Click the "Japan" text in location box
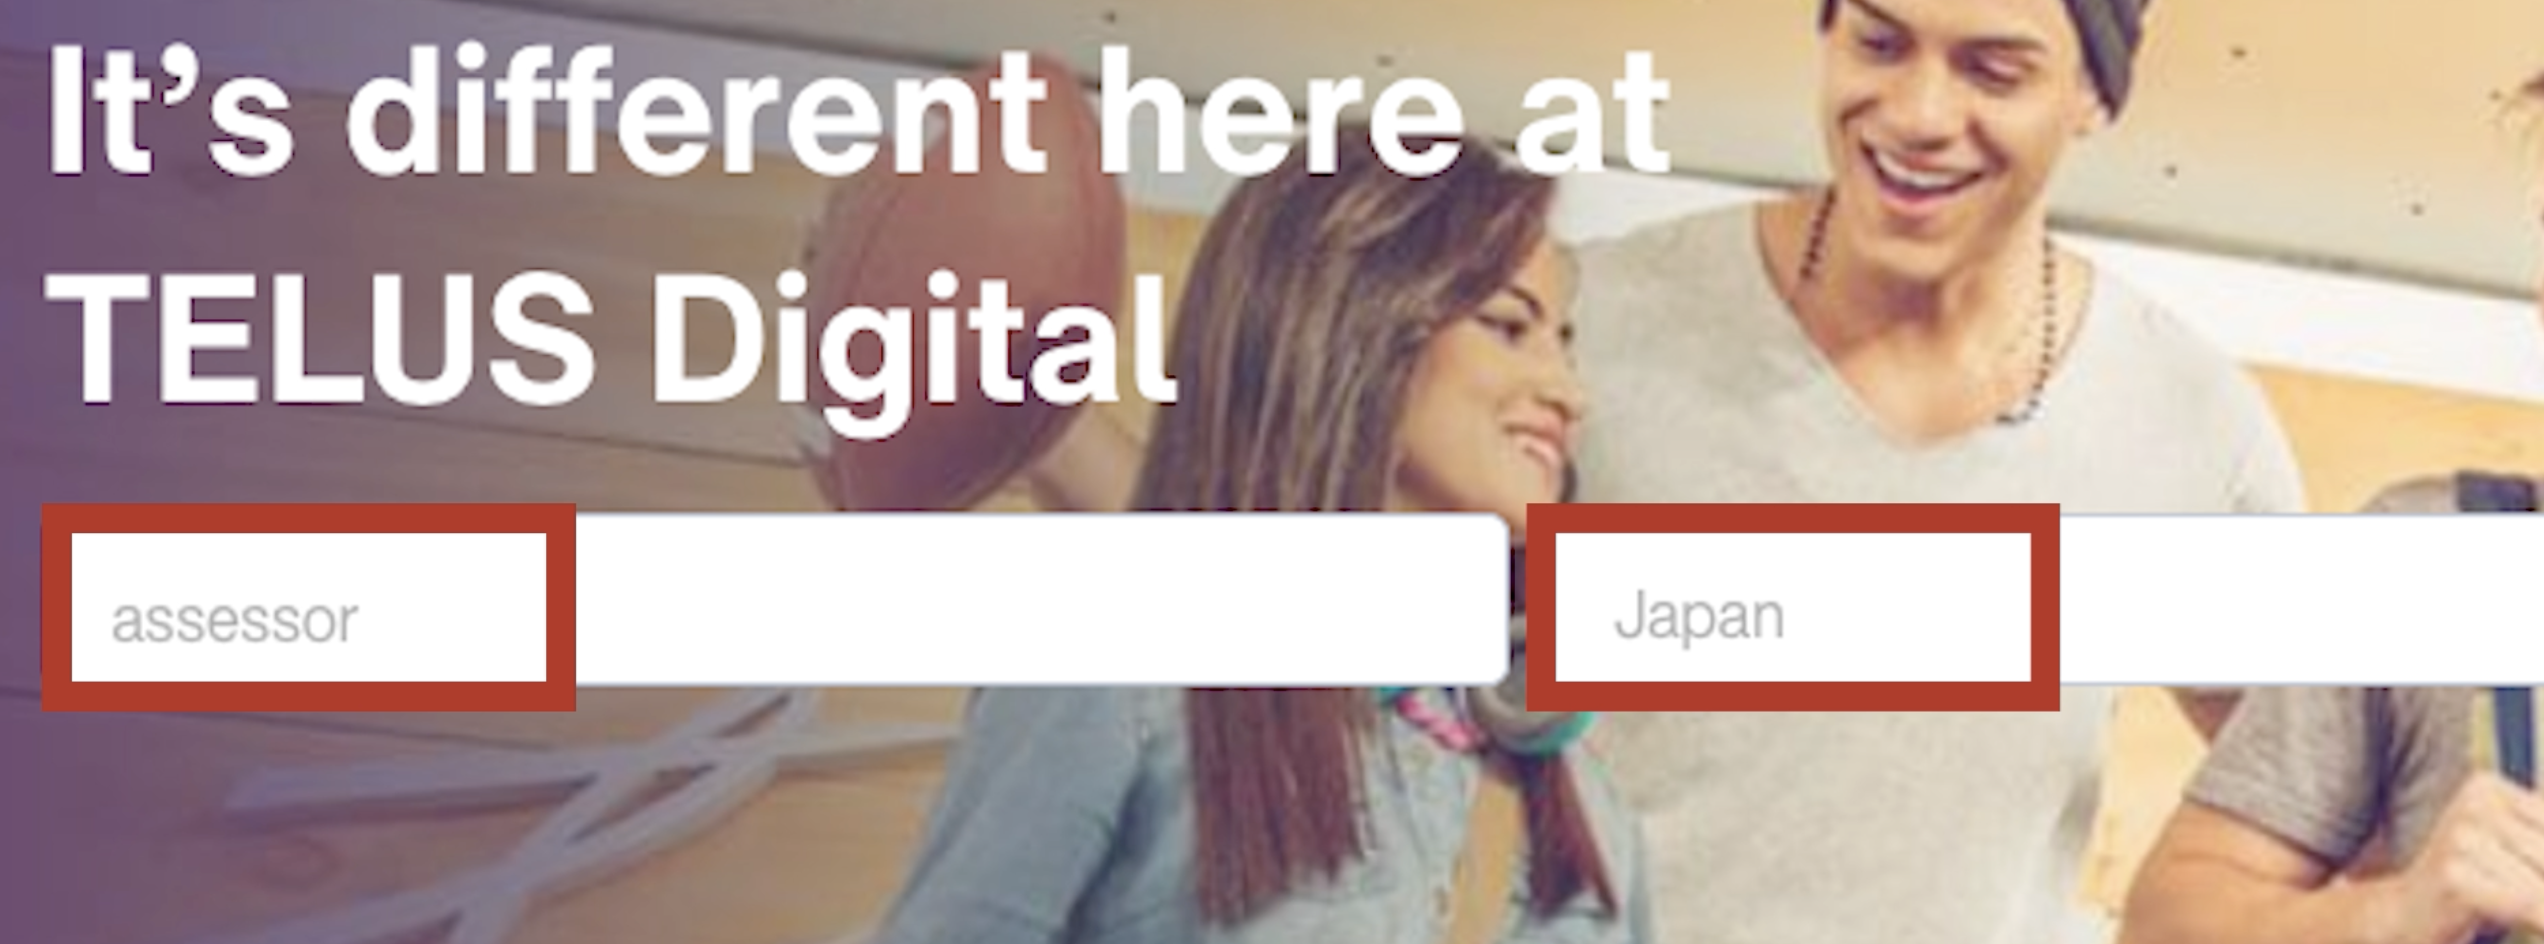This screenshot has height=944, width=2544. click(1698, 617)
